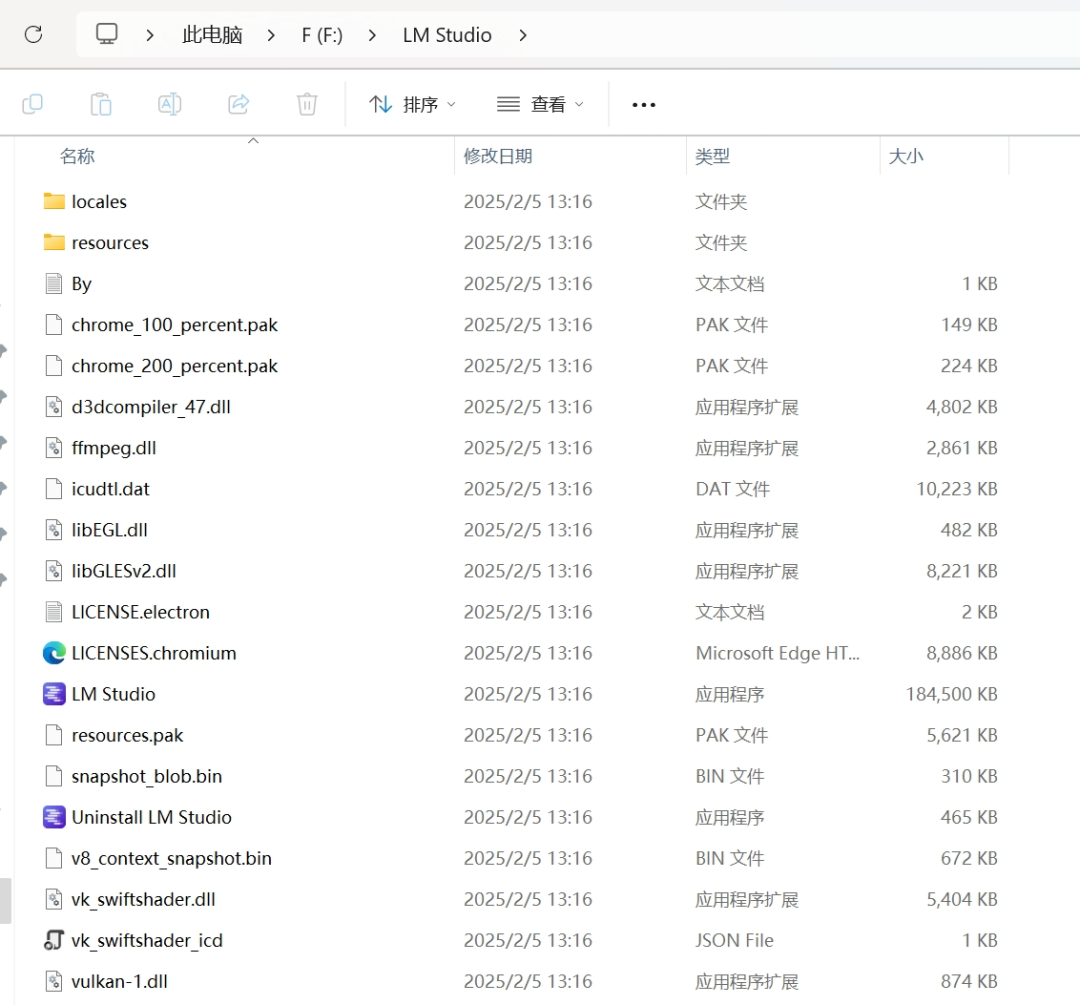Refresh the current folder view
Image resolution: width=1080 pixels, height=1005 pixels.
(x=33, y=34)
